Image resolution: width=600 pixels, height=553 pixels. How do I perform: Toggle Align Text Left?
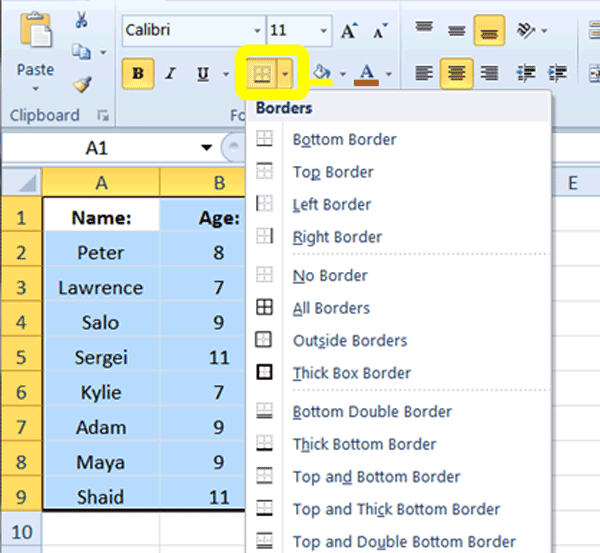[x=424, y=73]
